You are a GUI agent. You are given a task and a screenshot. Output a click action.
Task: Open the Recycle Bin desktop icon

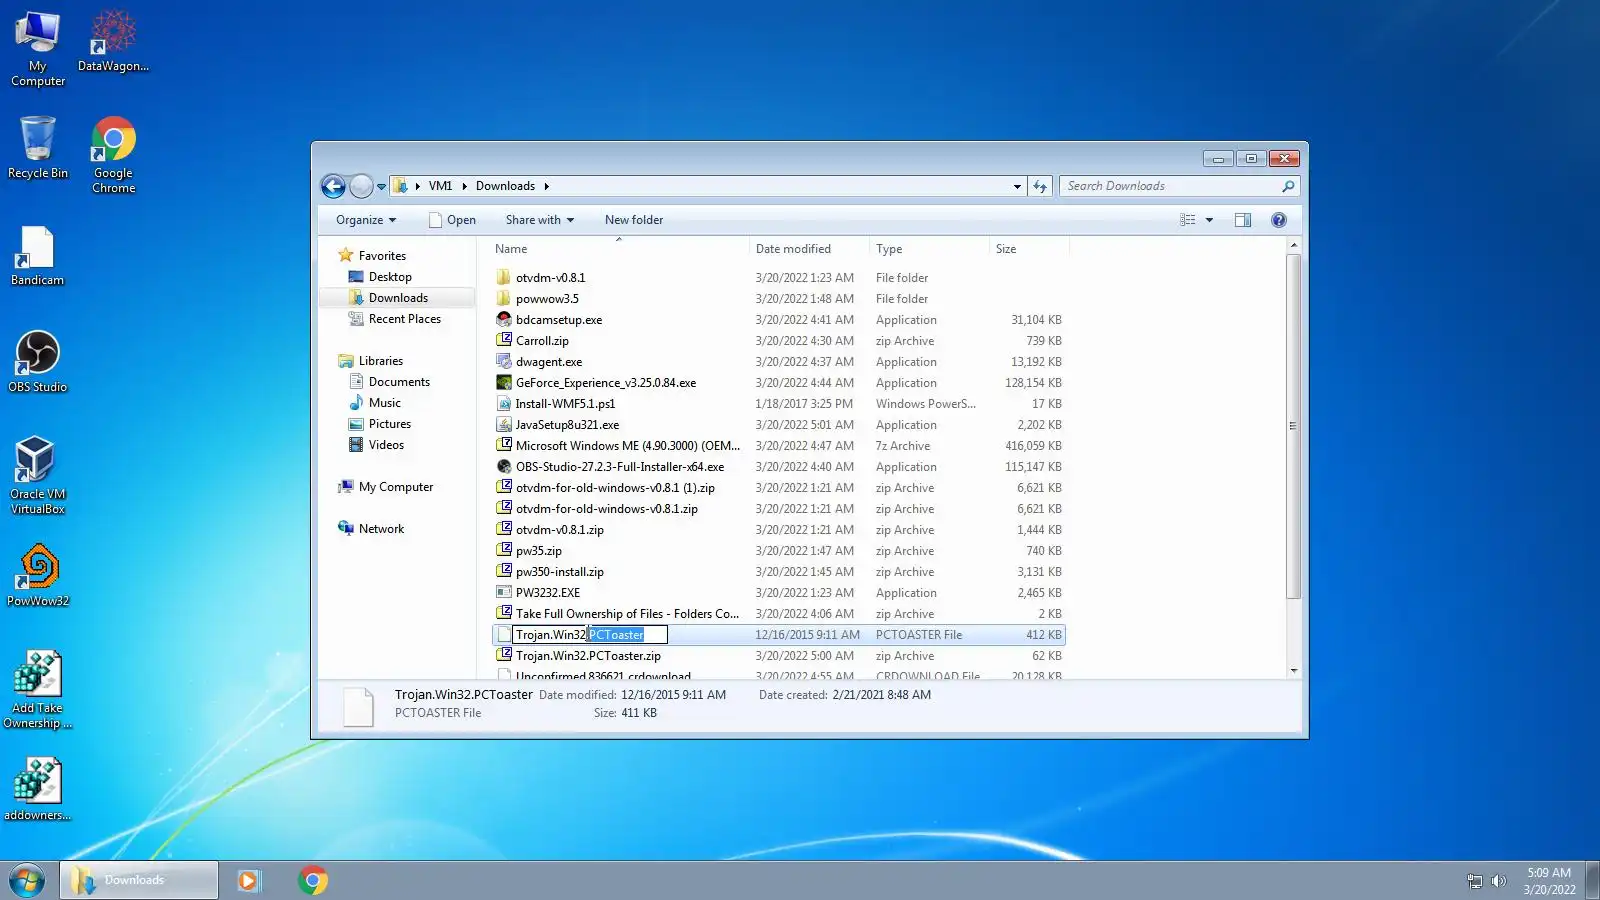pos(38,147)
